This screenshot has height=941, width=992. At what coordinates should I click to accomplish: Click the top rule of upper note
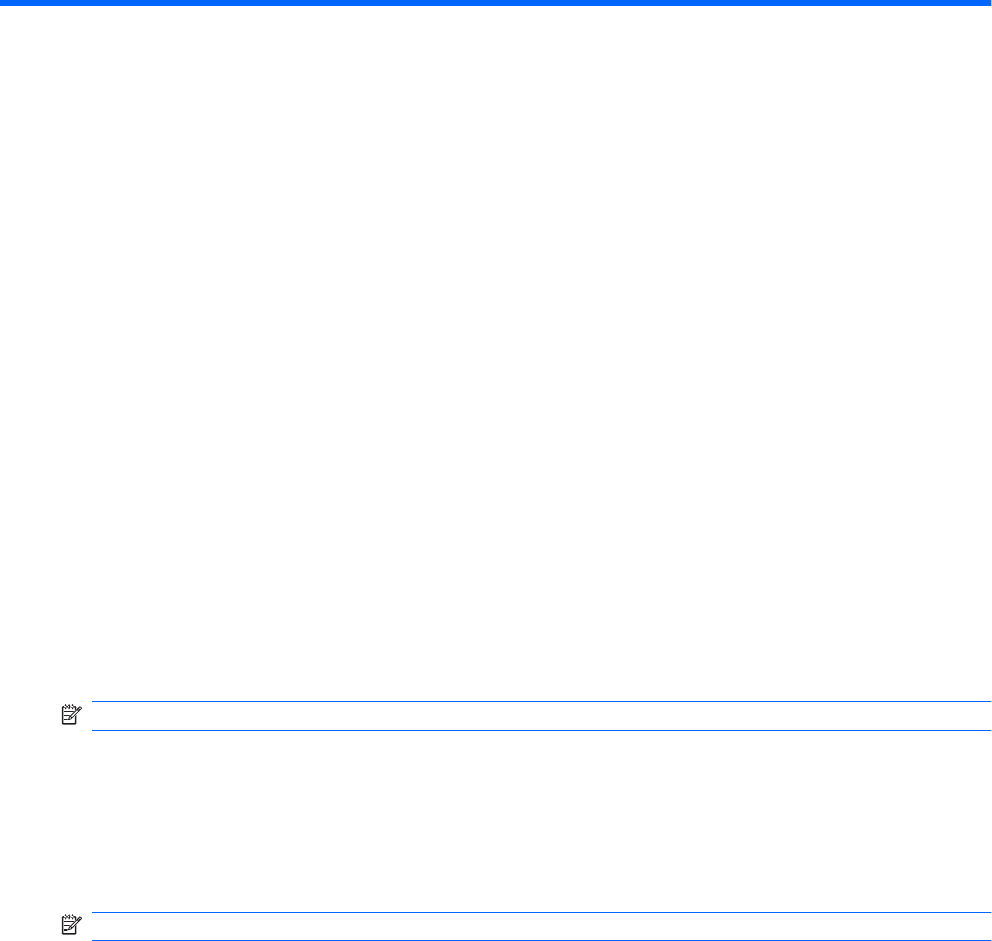point(542,701)
